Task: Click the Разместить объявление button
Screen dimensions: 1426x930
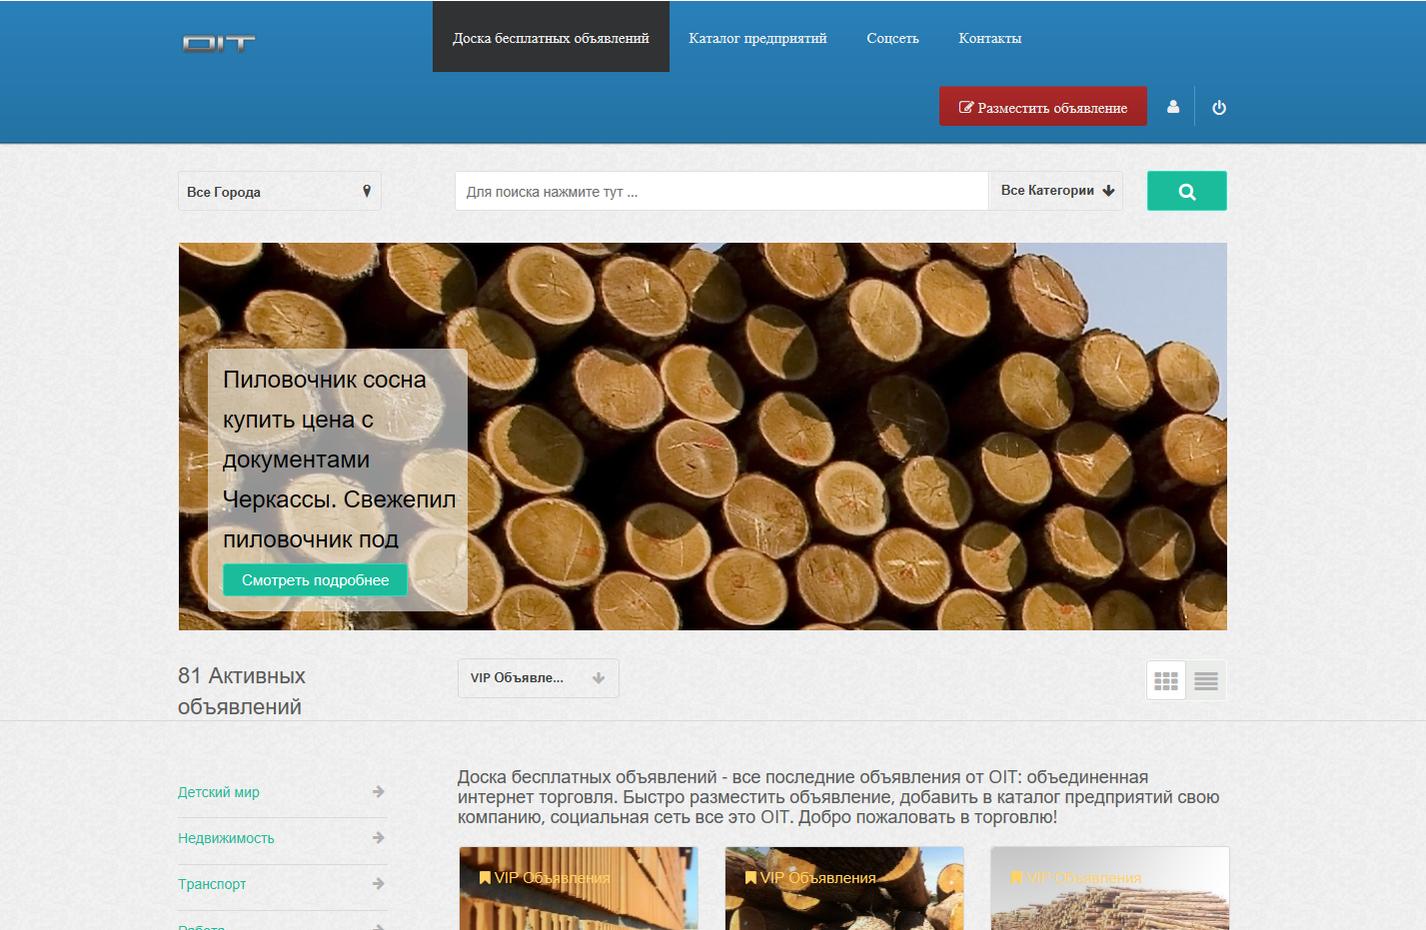Action: 1043,107
